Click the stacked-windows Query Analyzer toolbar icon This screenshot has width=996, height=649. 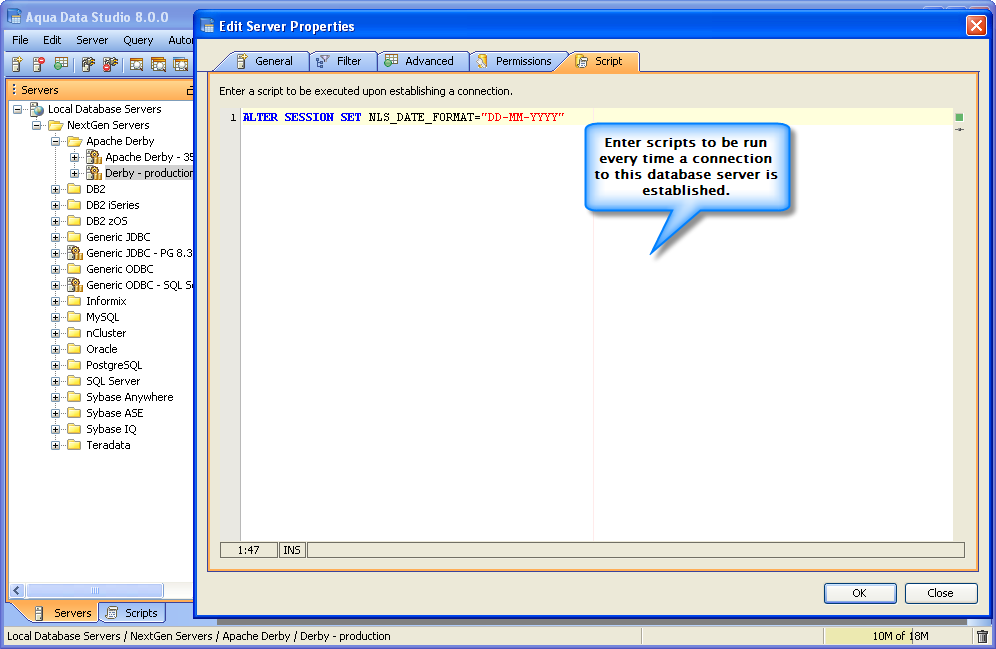[158, 64]
